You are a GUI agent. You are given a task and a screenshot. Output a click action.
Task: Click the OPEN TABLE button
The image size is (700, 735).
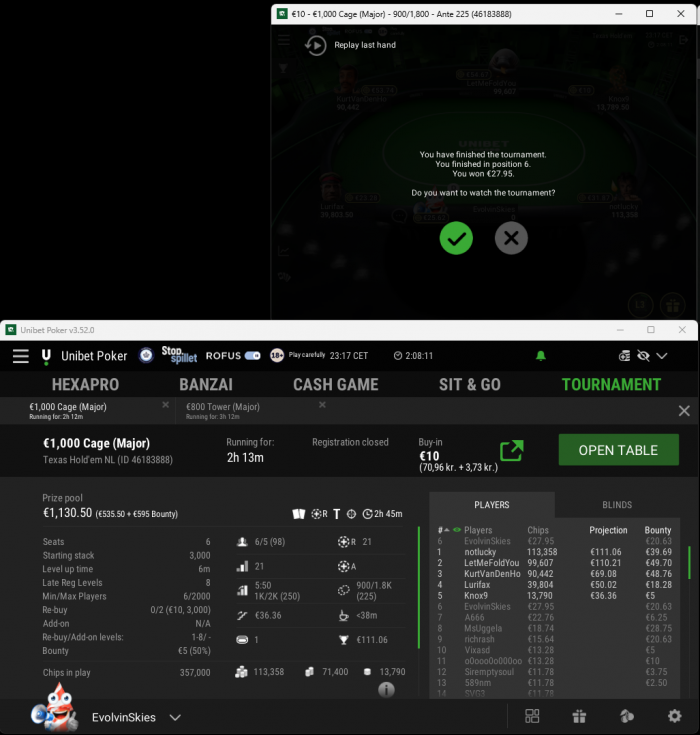point(618,450)
